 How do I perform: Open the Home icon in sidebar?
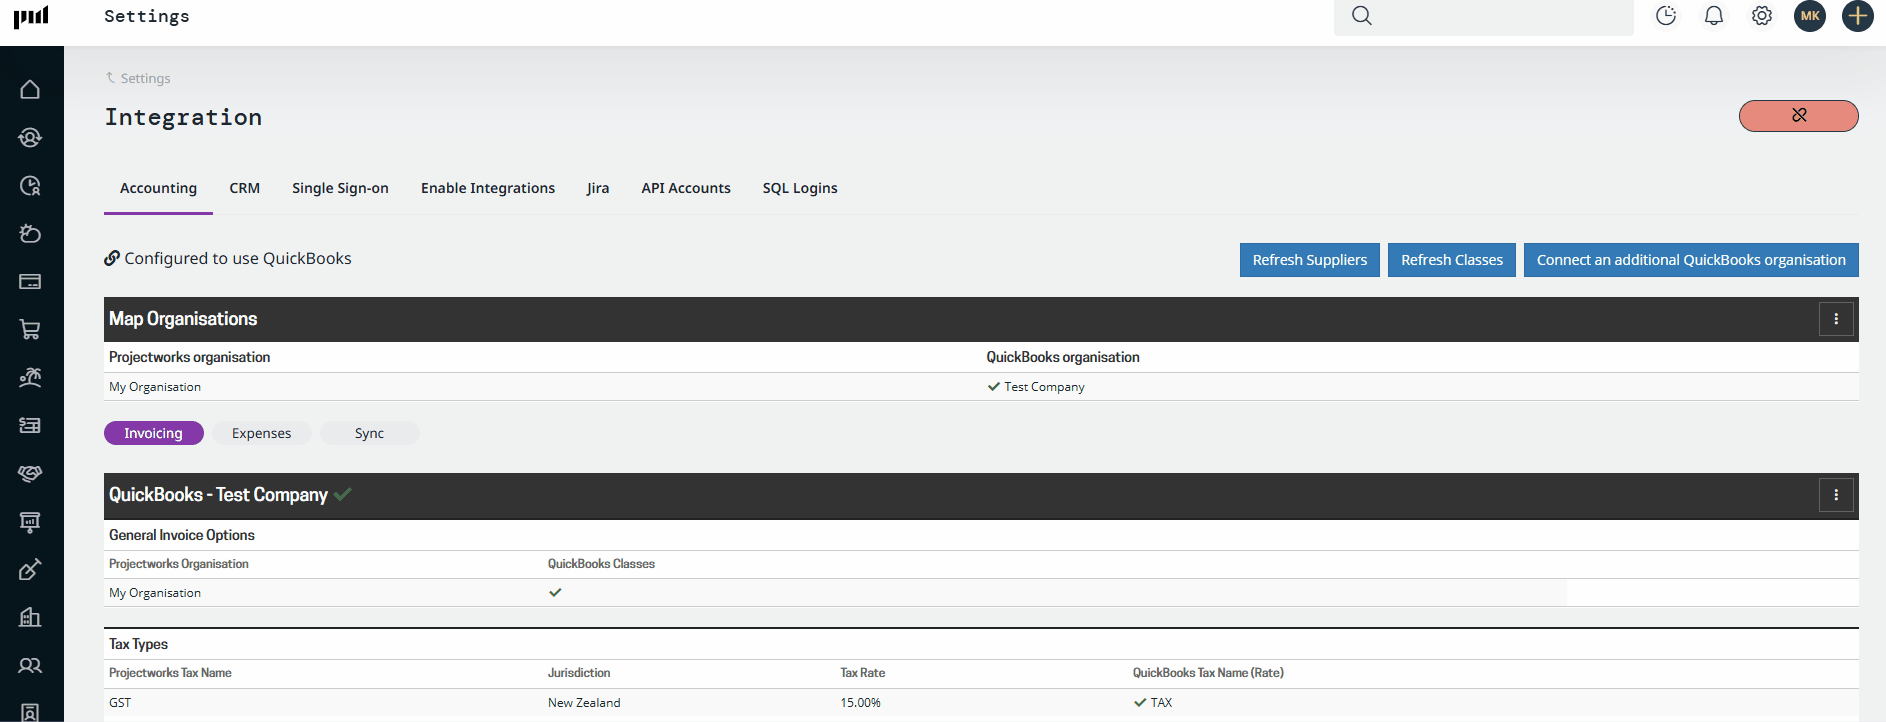(x=30, y=90)
